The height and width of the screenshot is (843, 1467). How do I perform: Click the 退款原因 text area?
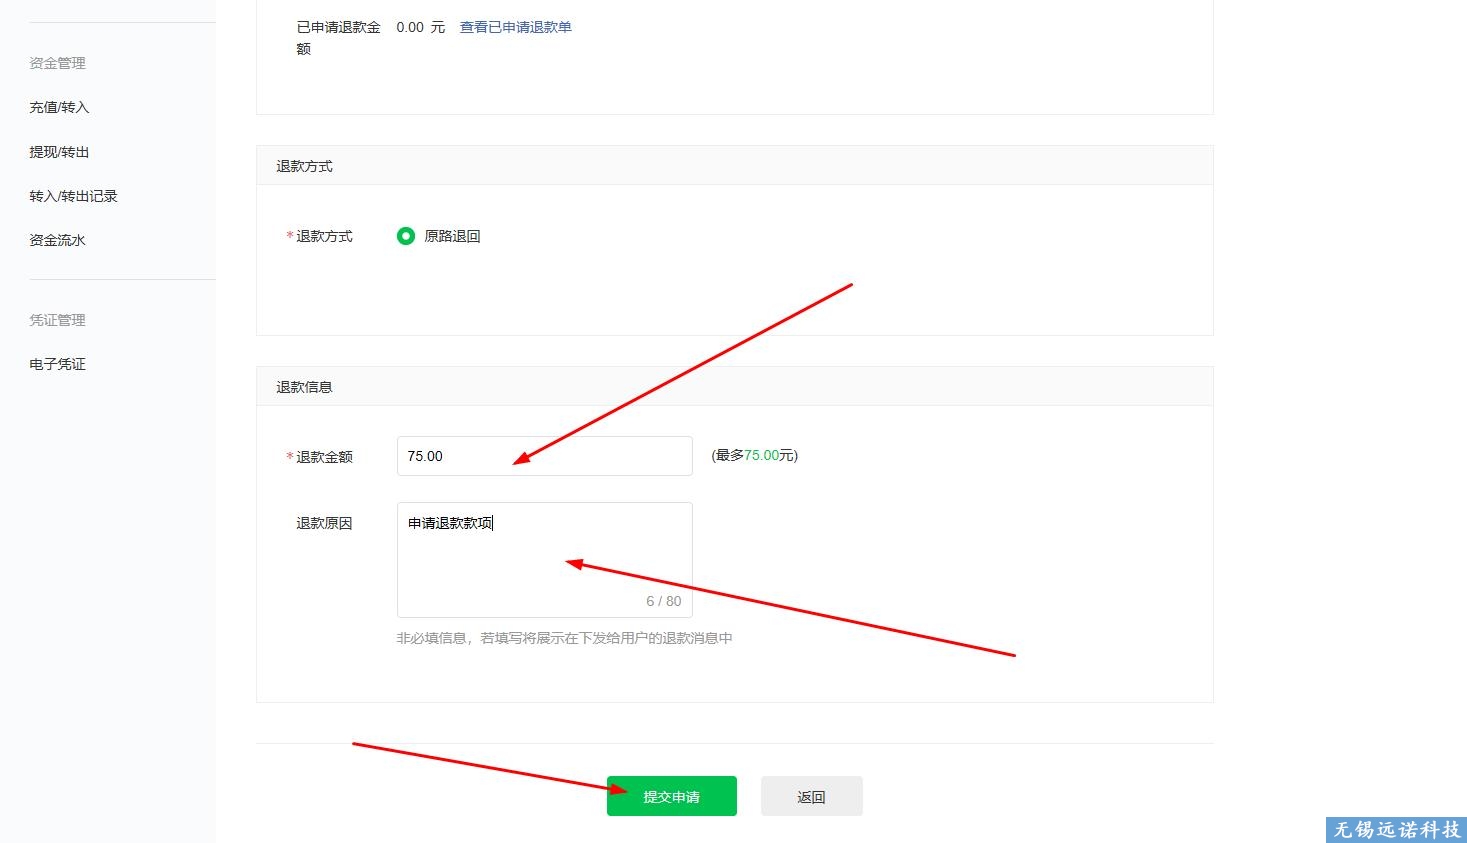[544, 560]
